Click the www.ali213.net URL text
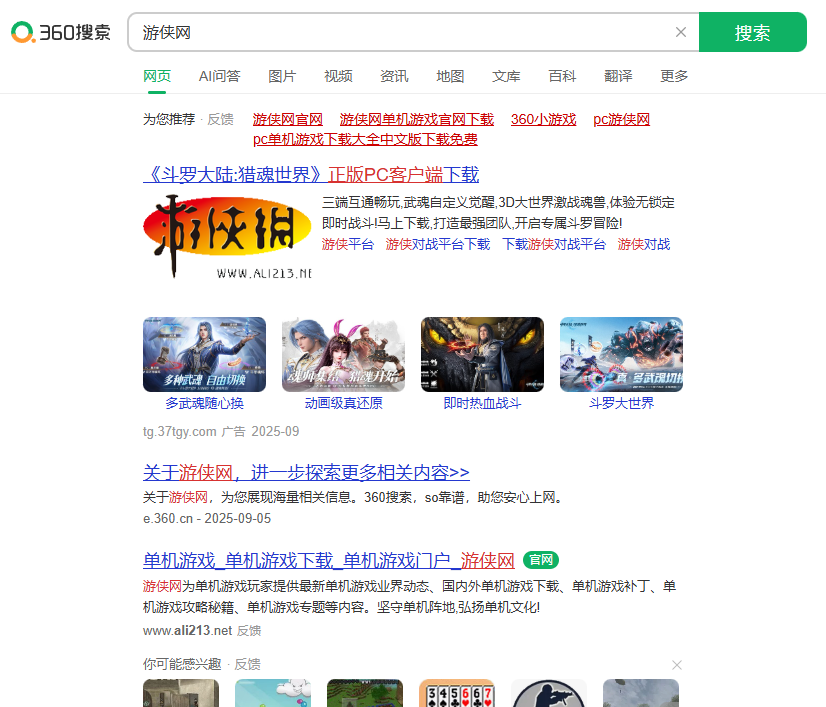Screen dimensions: 826x707 tap(188, 630)
